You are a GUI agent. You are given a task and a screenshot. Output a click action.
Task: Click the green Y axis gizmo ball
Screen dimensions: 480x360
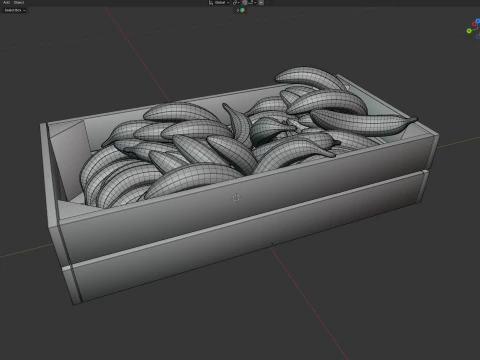tap(469, 31)
